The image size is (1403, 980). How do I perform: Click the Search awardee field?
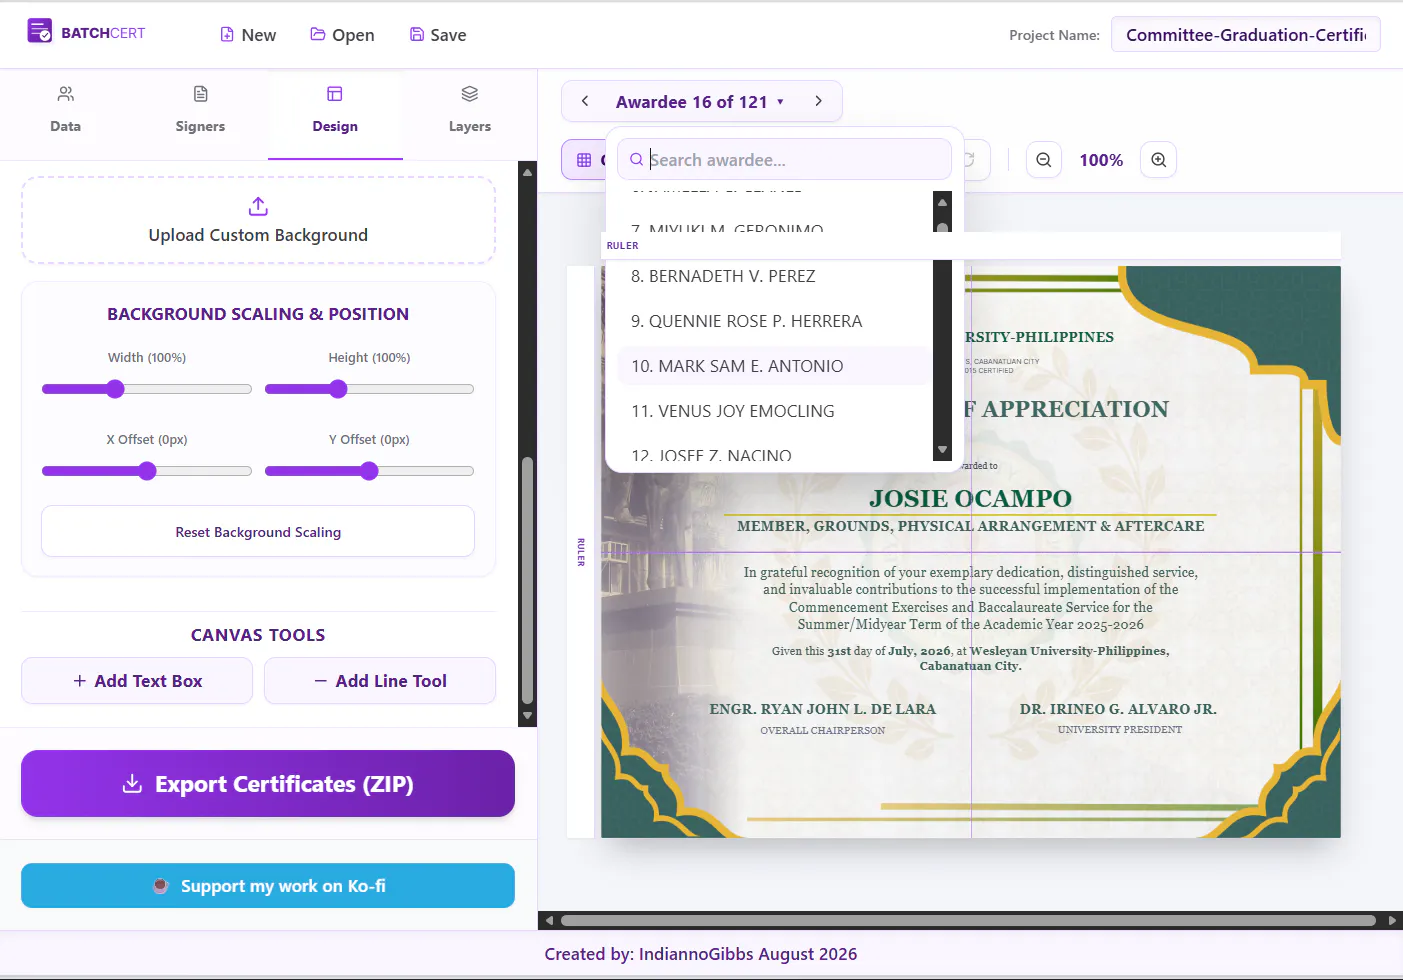(x=785, y=160)
